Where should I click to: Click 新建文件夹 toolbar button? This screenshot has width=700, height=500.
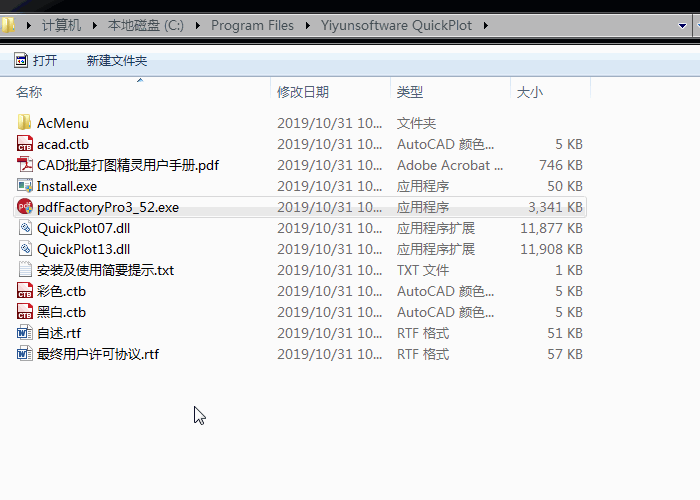(117, 60)
